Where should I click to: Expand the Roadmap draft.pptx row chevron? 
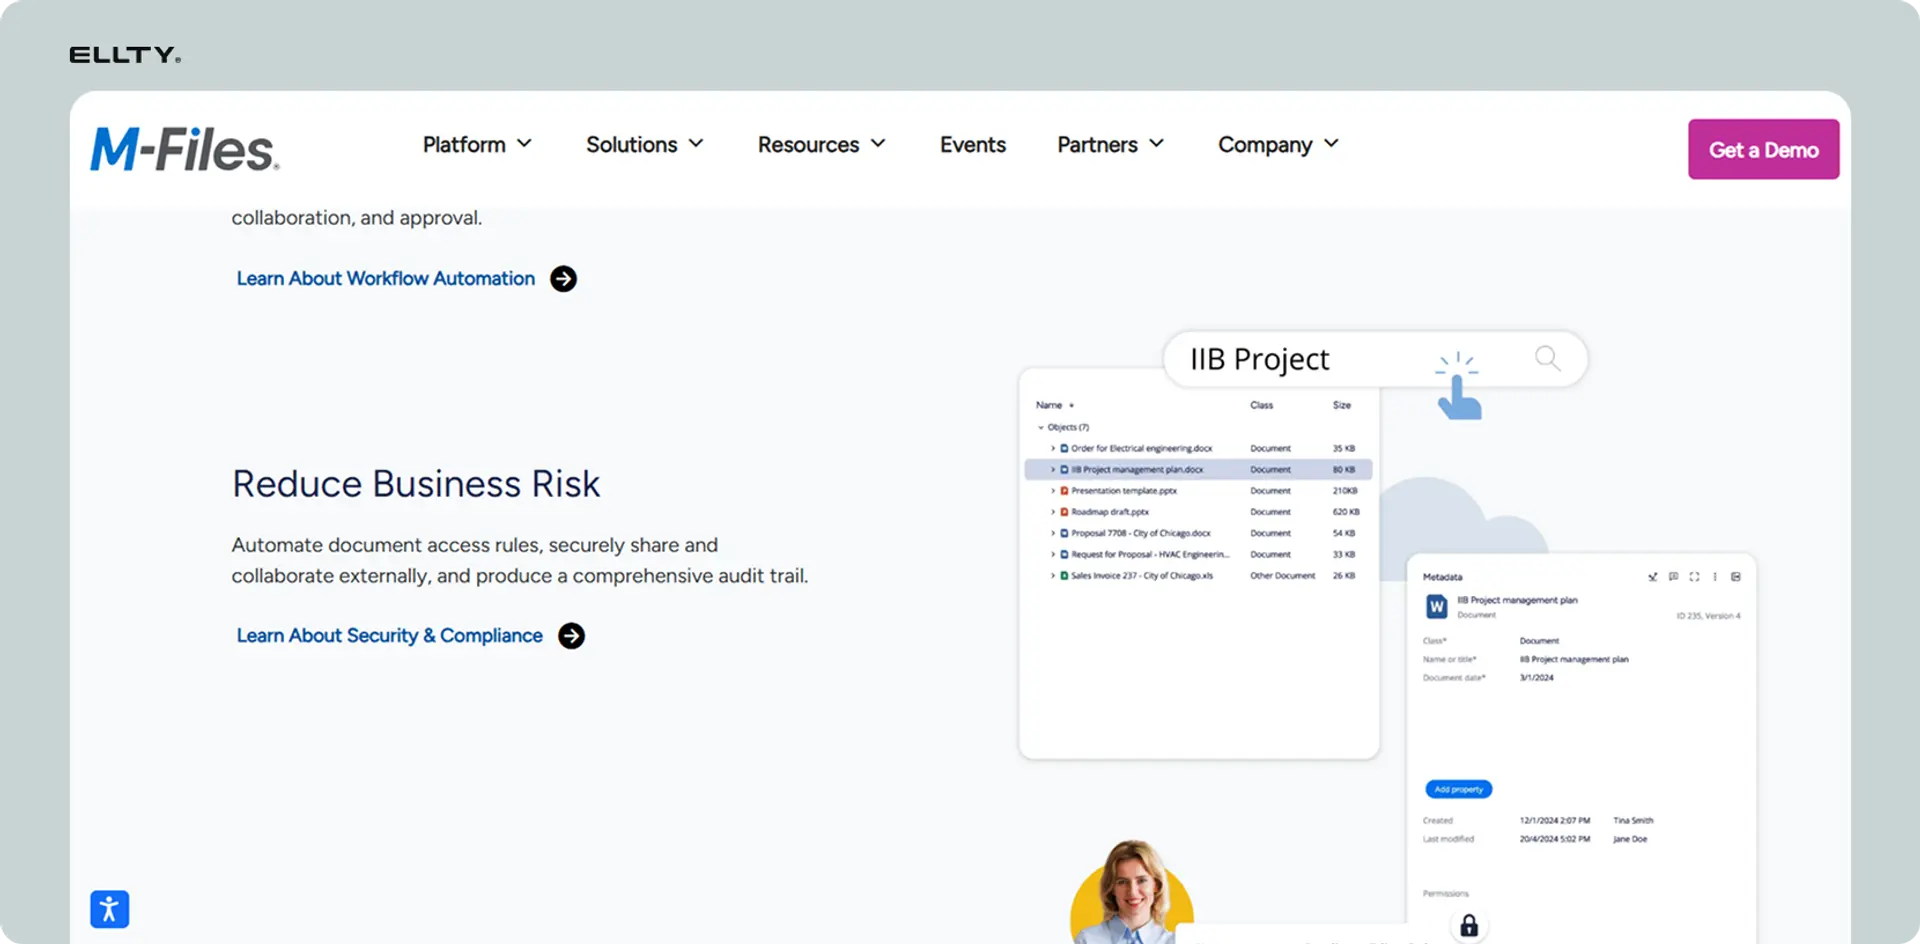[x=1053, y=512]
